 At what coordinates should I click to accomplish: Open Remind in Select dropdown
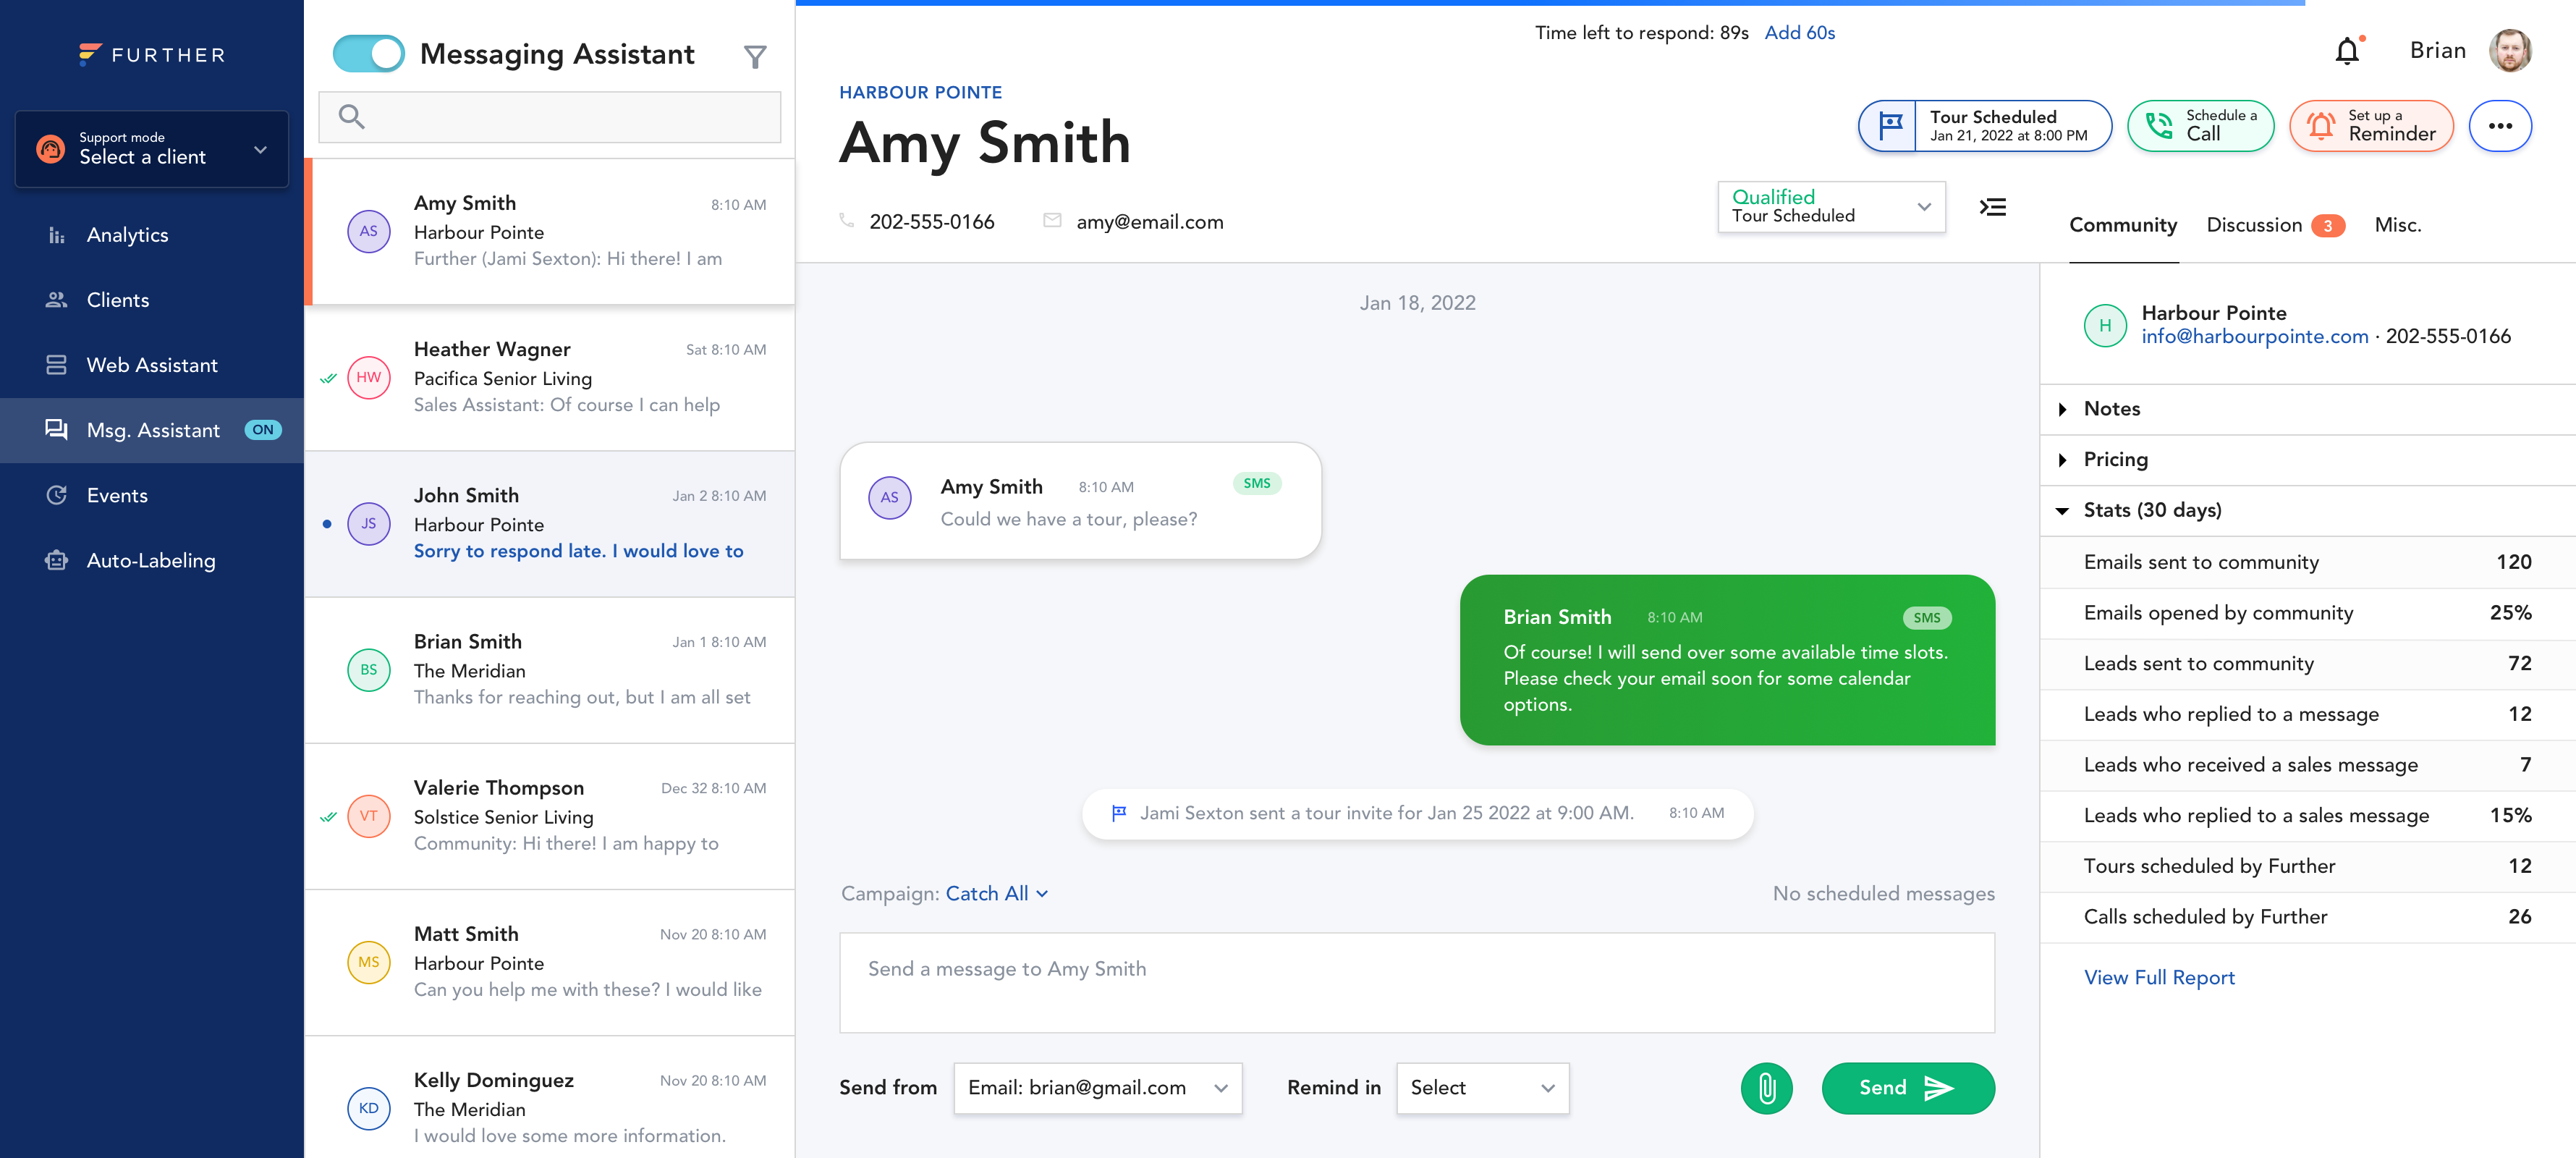pos(1482,1088)
